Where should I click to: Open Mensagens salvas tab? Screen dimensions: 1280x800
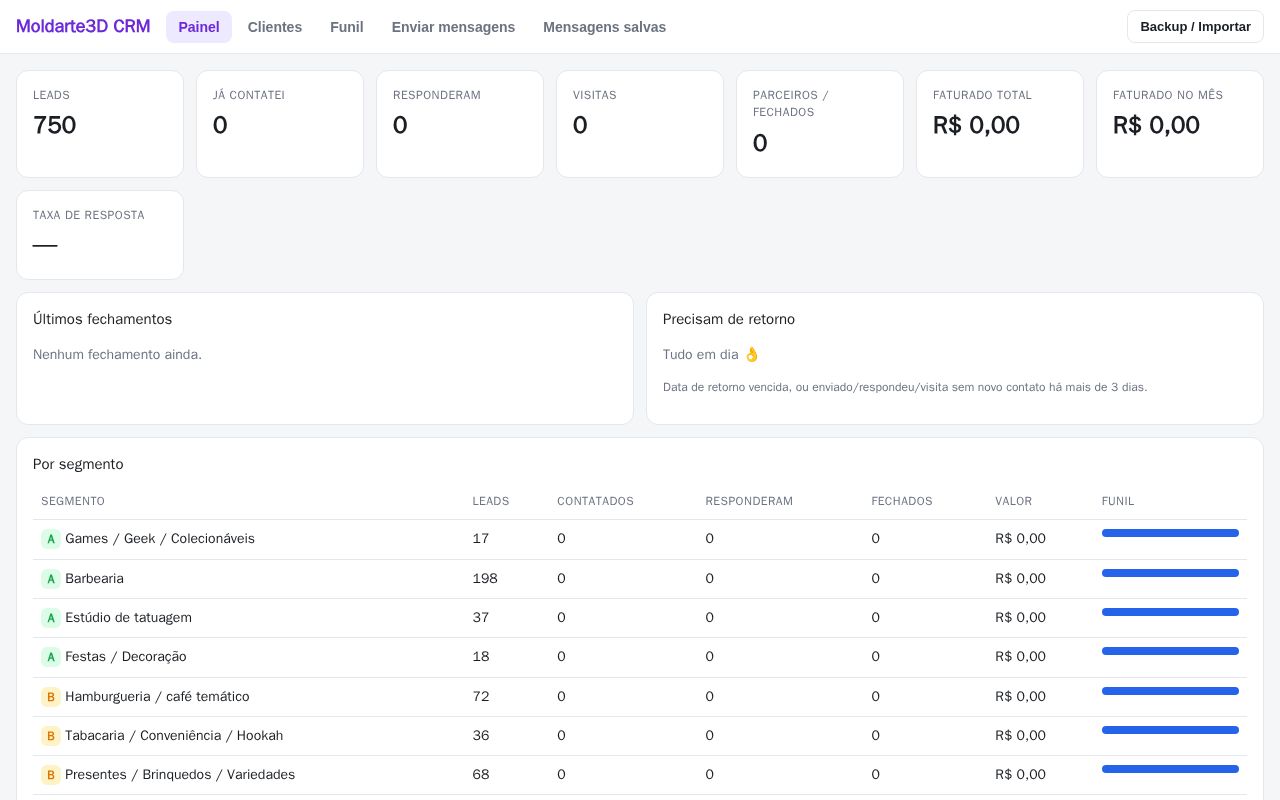(x=604, y=27)
